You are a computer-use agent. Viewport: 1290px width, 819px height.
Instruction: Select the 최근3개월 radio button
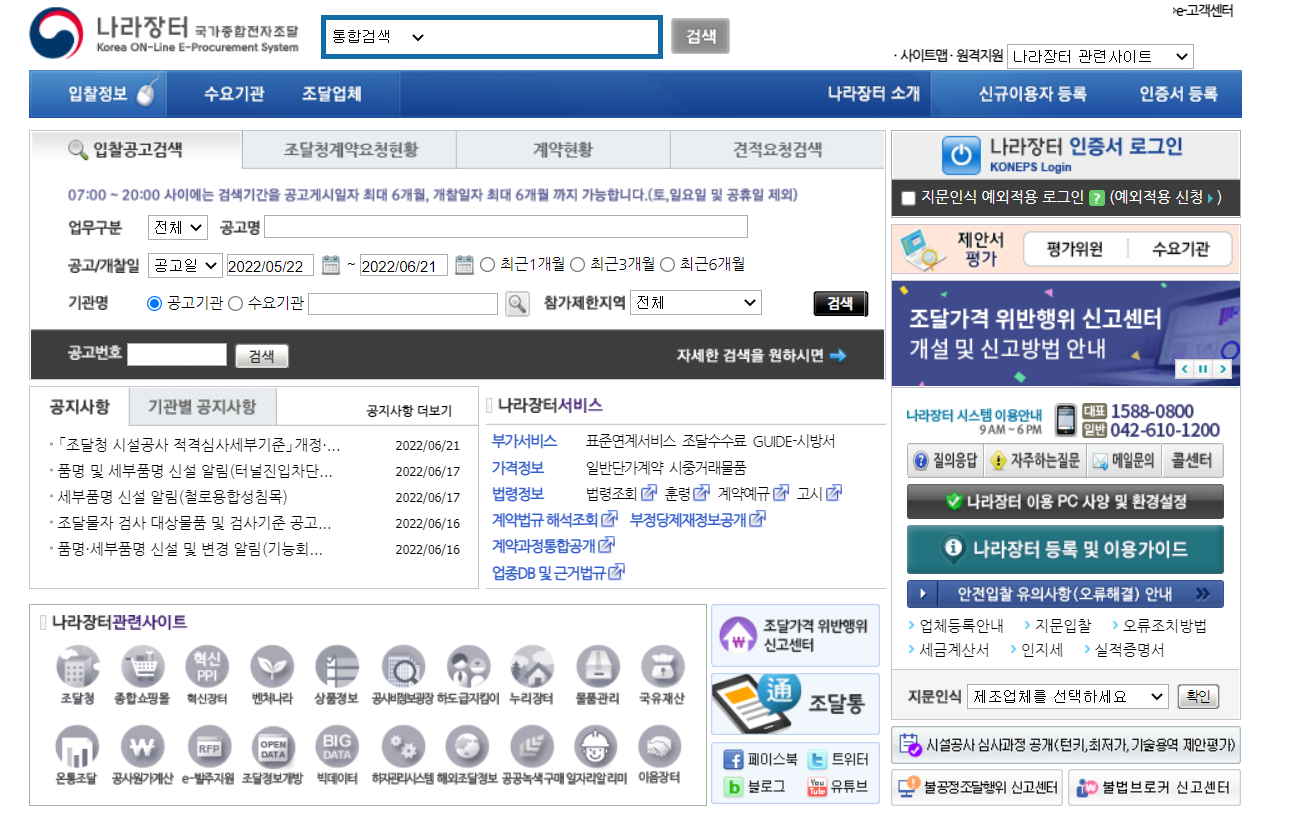(x=578, y=265)
